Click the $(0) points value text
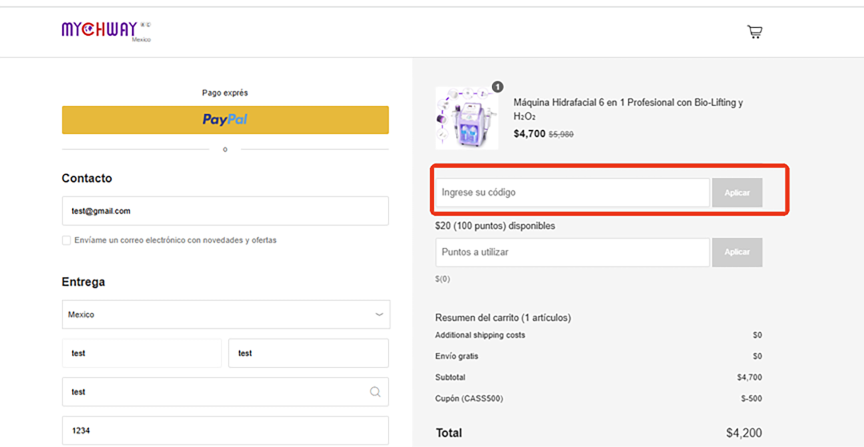 point(442,279)
